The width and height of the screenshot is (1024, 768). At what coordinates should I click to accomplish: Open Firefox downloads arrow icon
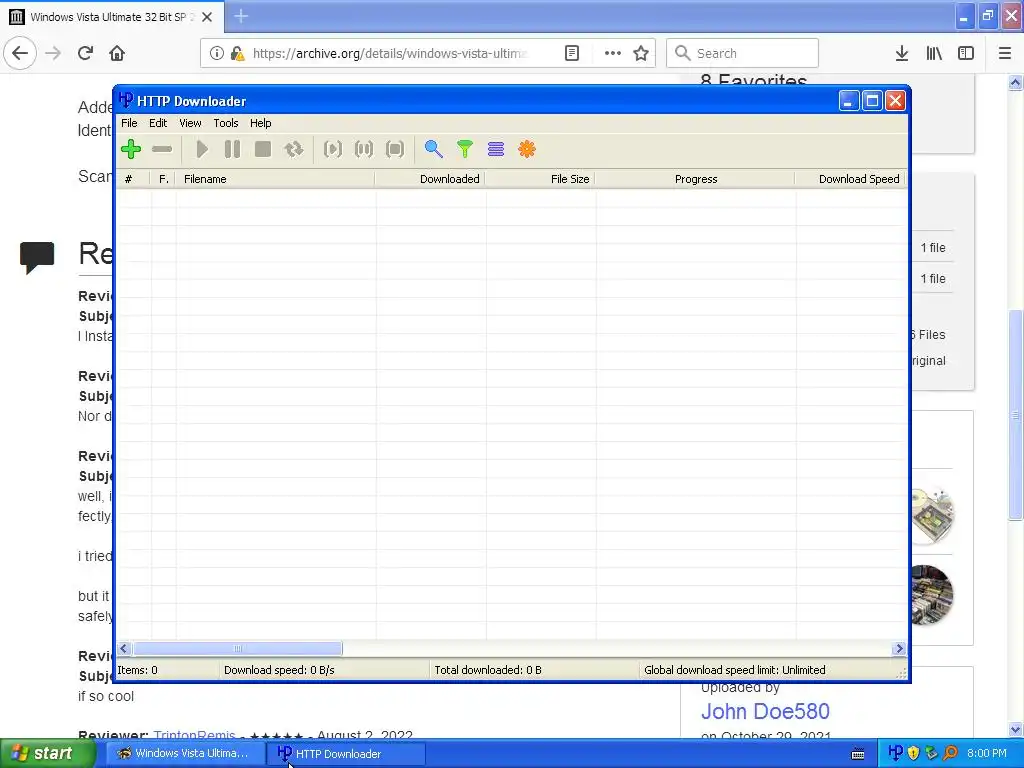(902, 53)
